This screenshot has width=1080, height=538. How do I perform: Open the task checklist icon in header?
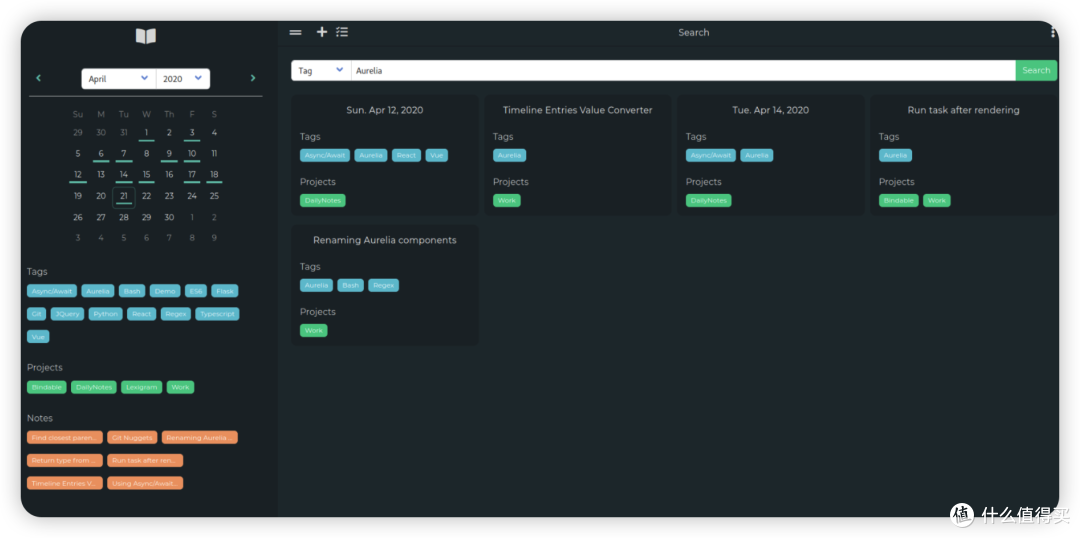pyautogui.click(x=342, y=32)
